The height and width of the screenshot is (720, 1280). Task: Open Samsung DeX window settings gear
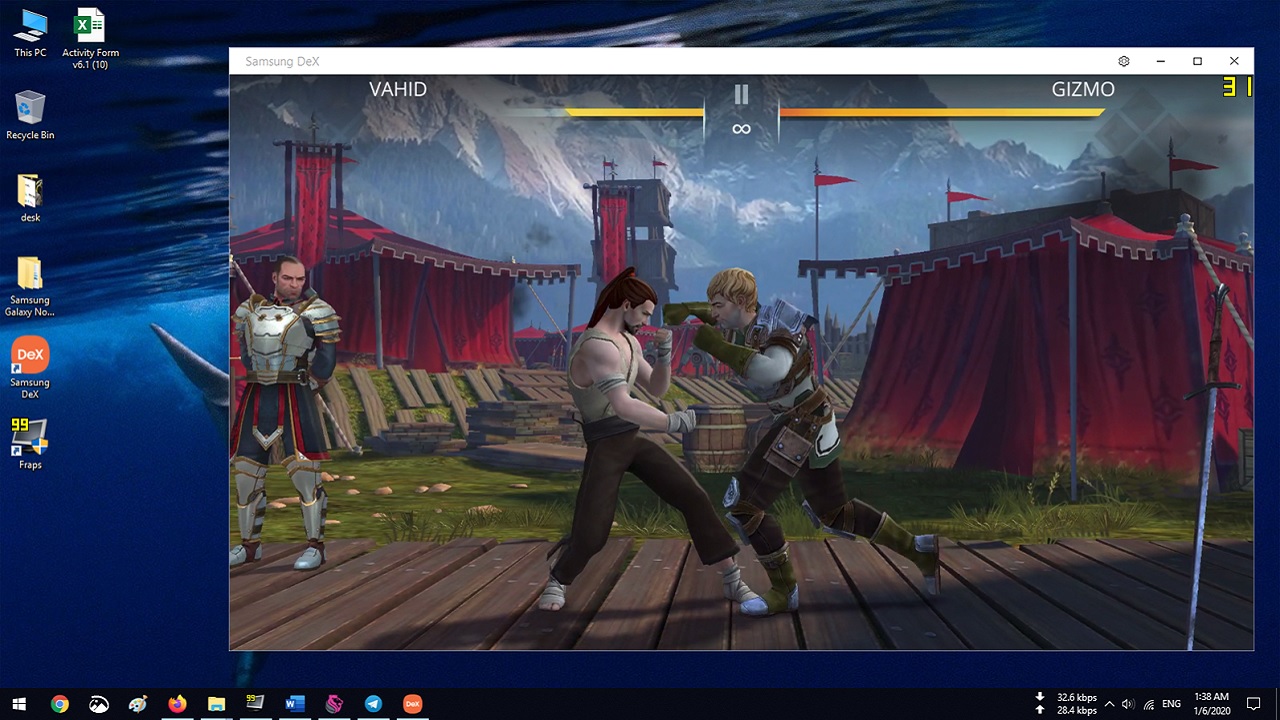(x=1124, y=61)
